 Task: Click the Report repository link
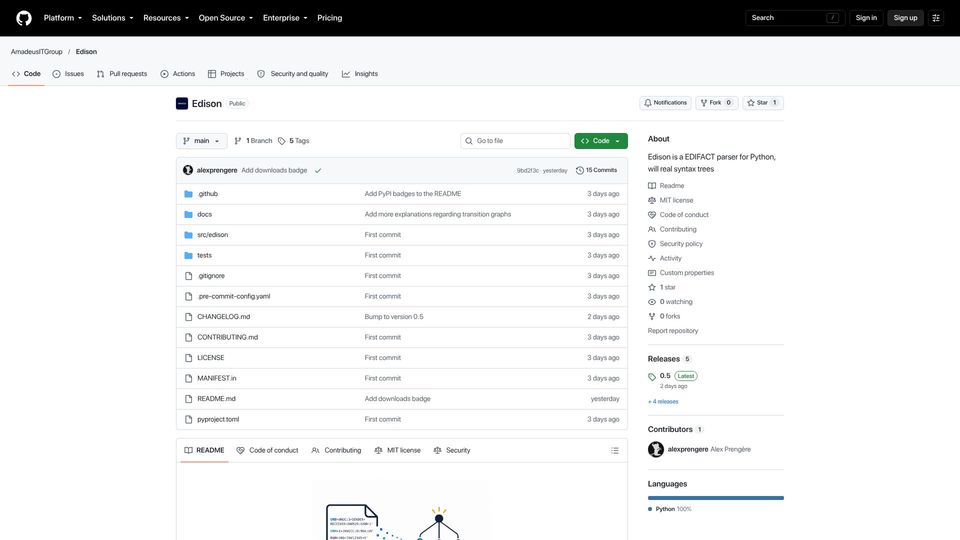click(x=673, y=331)
